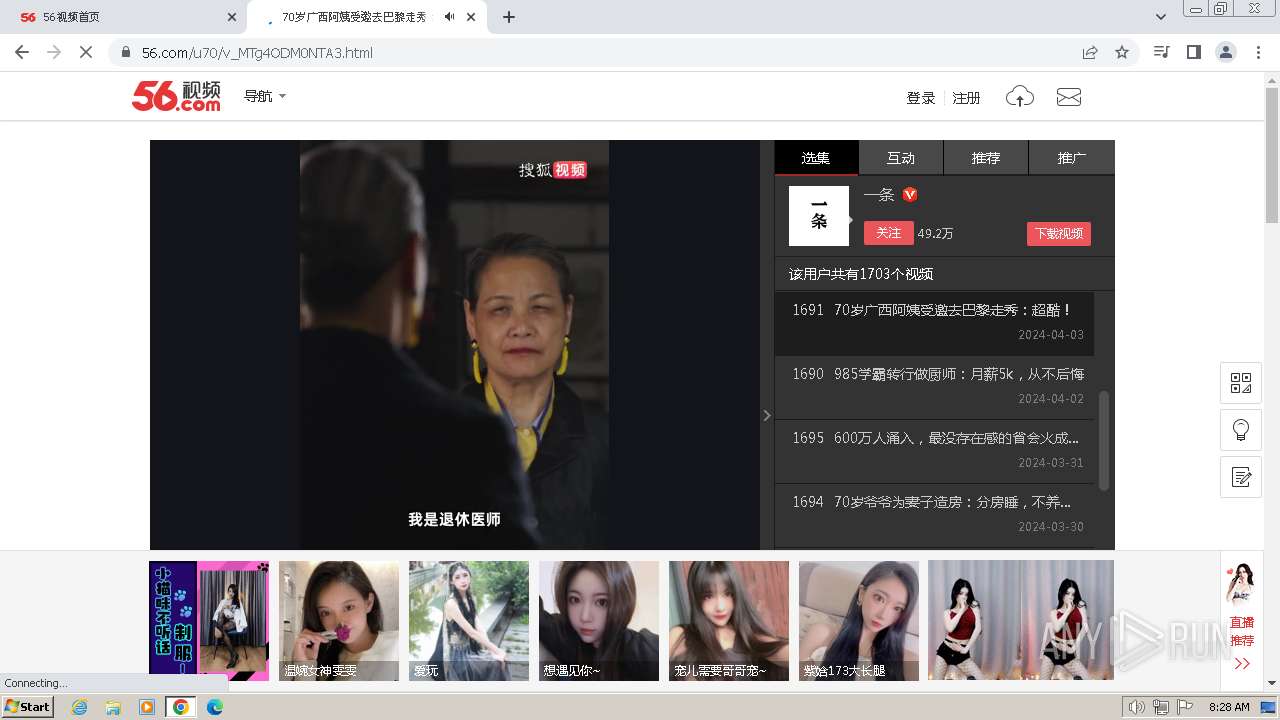This screenshot has height=720, width=1280.
Task: Switch to the 选集 tab
Action: [816, 158]
